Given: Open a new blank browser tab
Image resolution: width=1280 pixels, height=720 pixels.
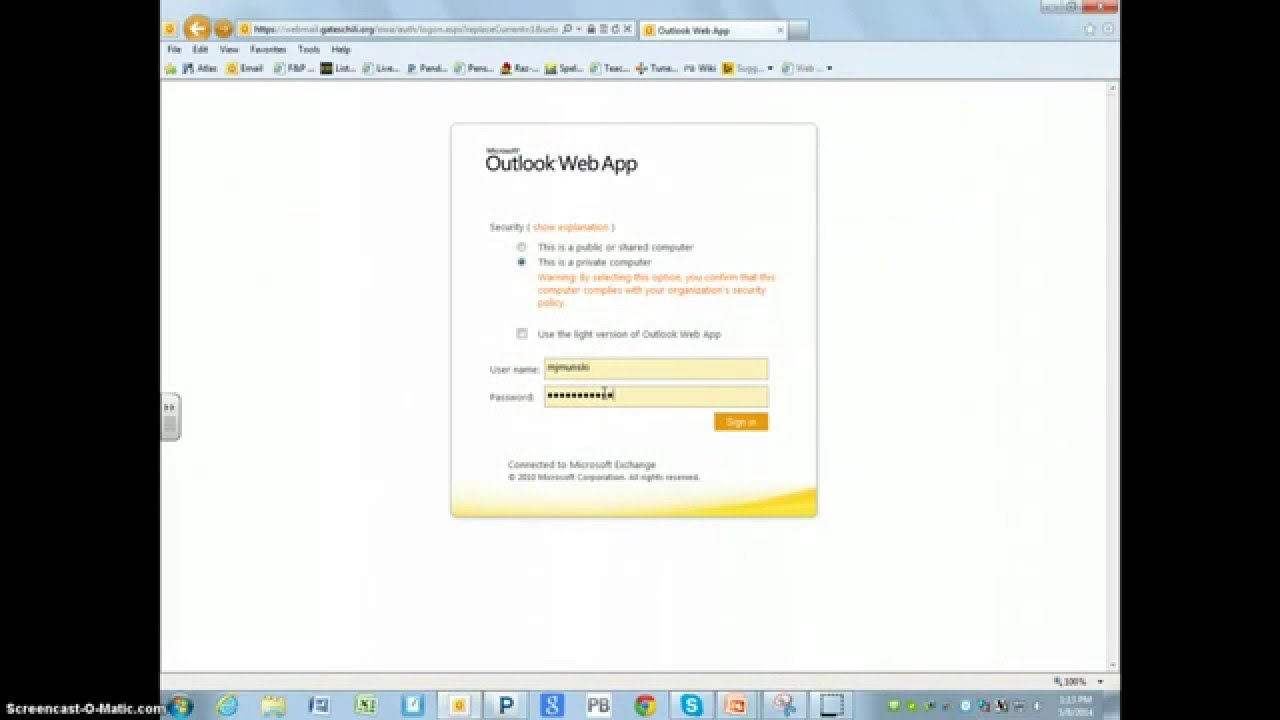Looking at the screenshot, I should tap(798, 30).
